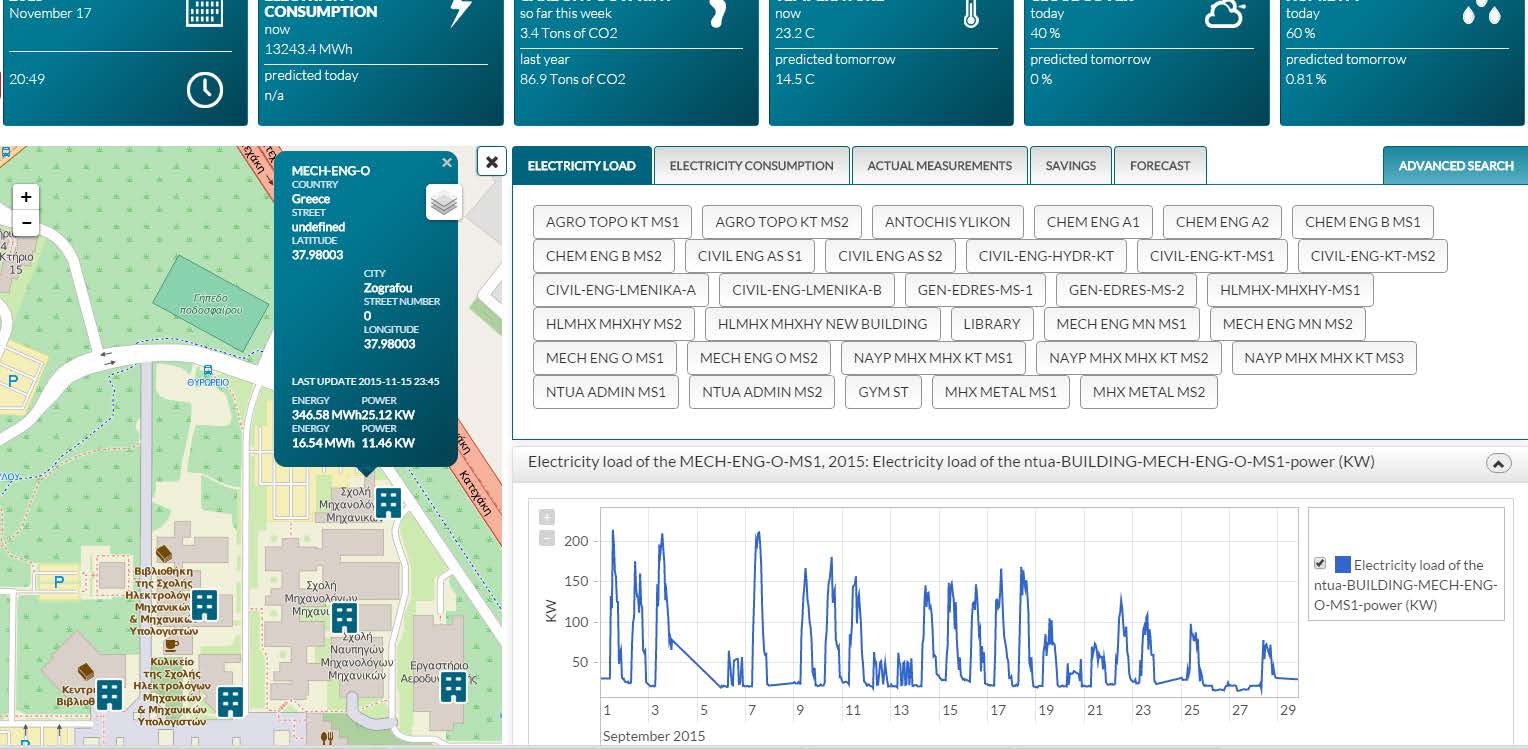Select CIVIL ENG AS S1 building
1528x749 pixels.
[x=750, y=256]
